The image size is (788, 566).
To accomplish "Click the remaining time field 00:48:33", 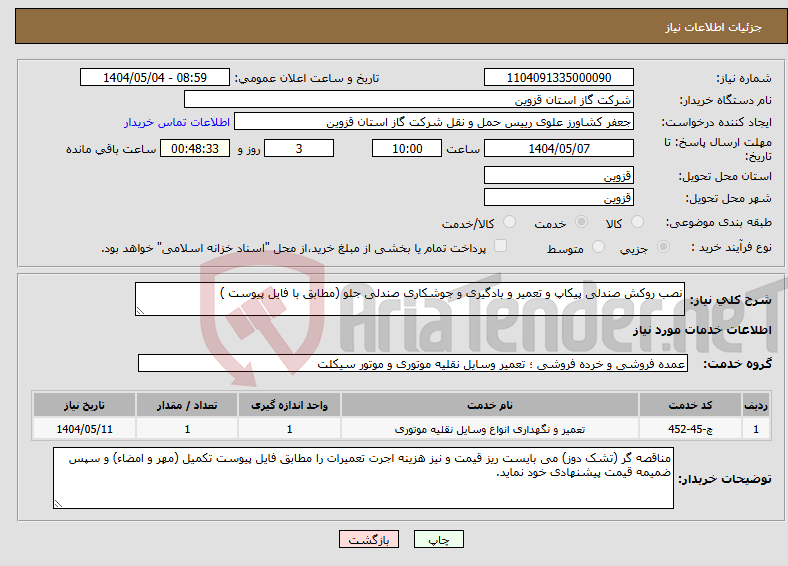I will click(x=195, y=148).
